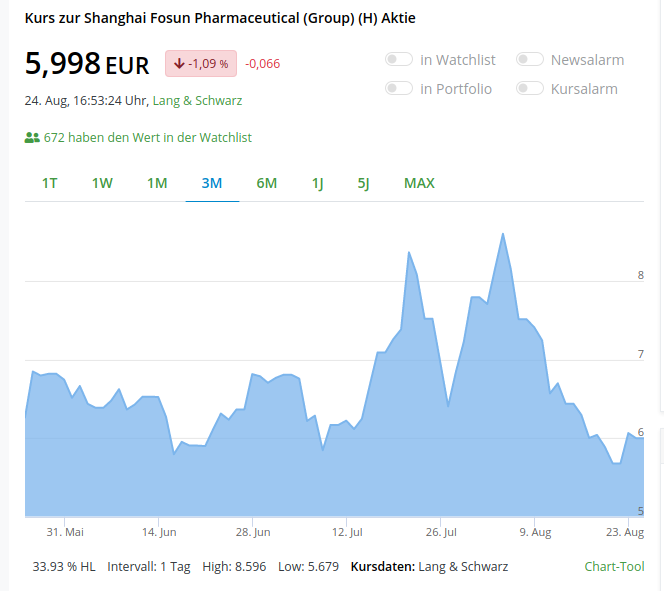Screen dimensions: 664x591
Task: Click the 5,998 EUR price value
Action: [86, 64]
